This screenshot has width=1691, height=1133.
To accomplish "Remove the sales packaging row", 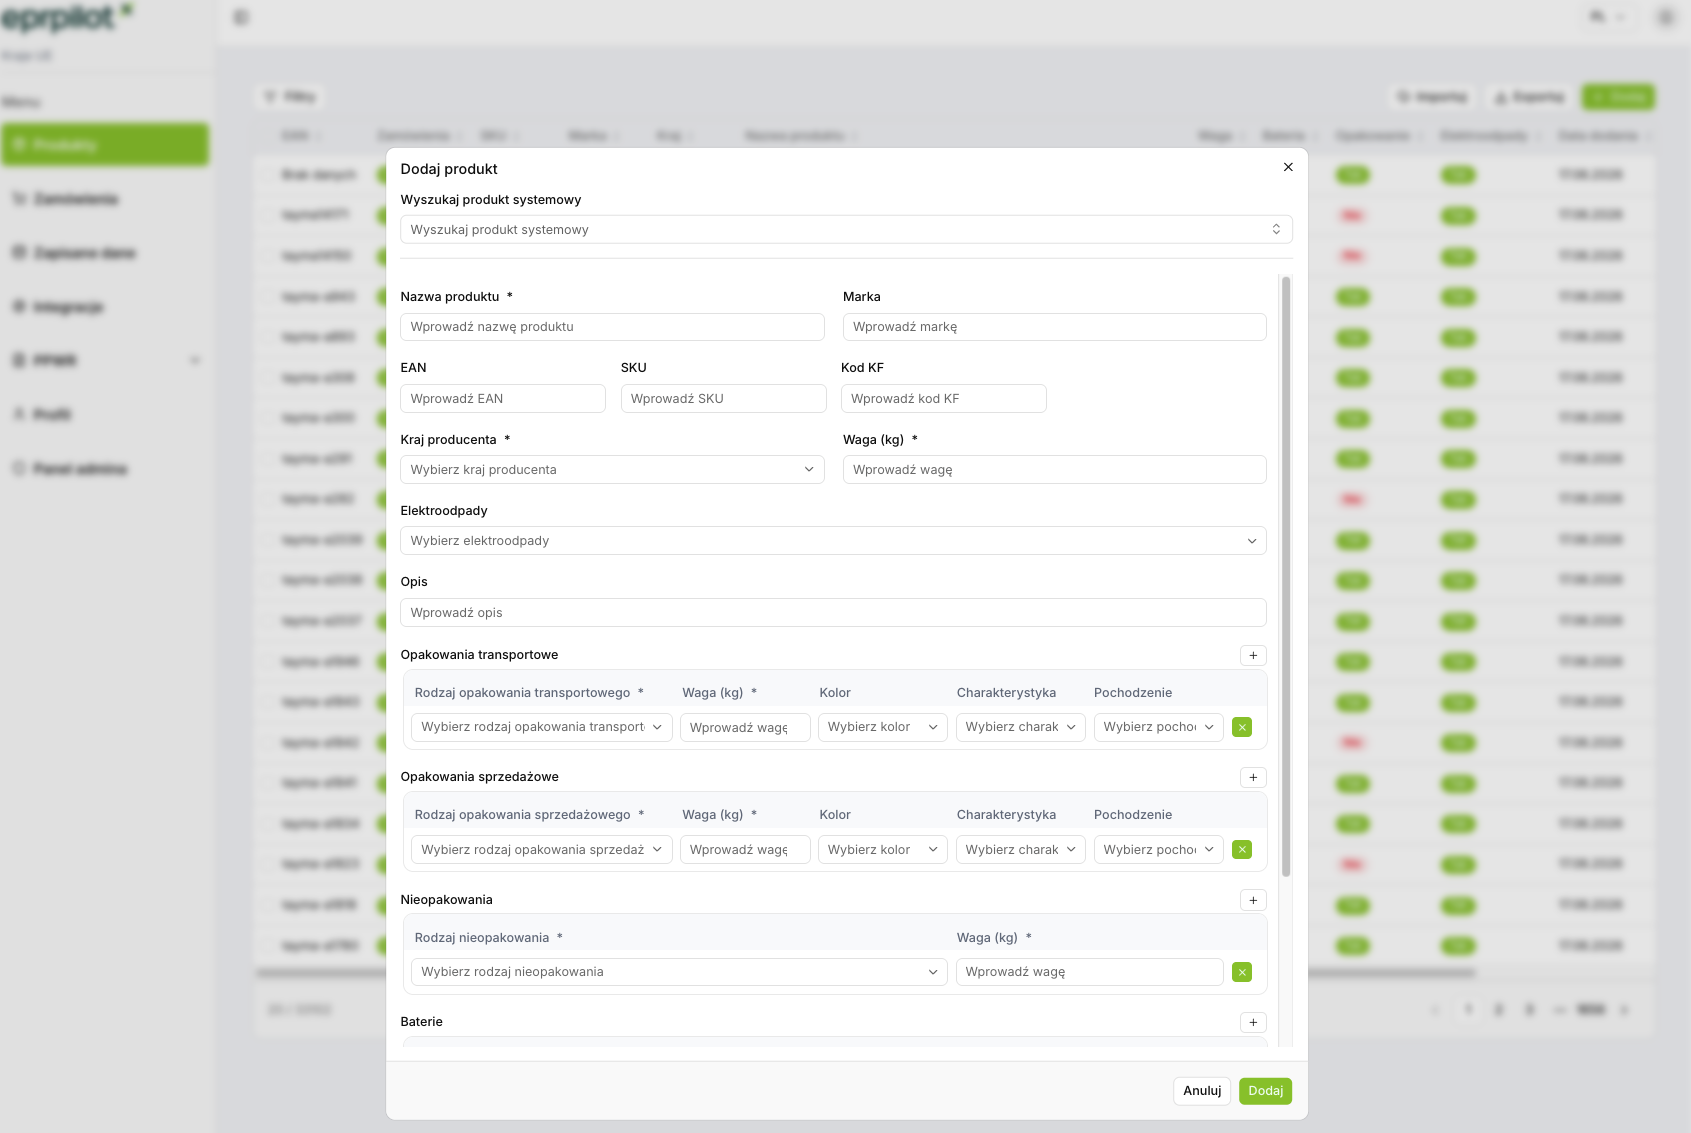I will 1242,849.
